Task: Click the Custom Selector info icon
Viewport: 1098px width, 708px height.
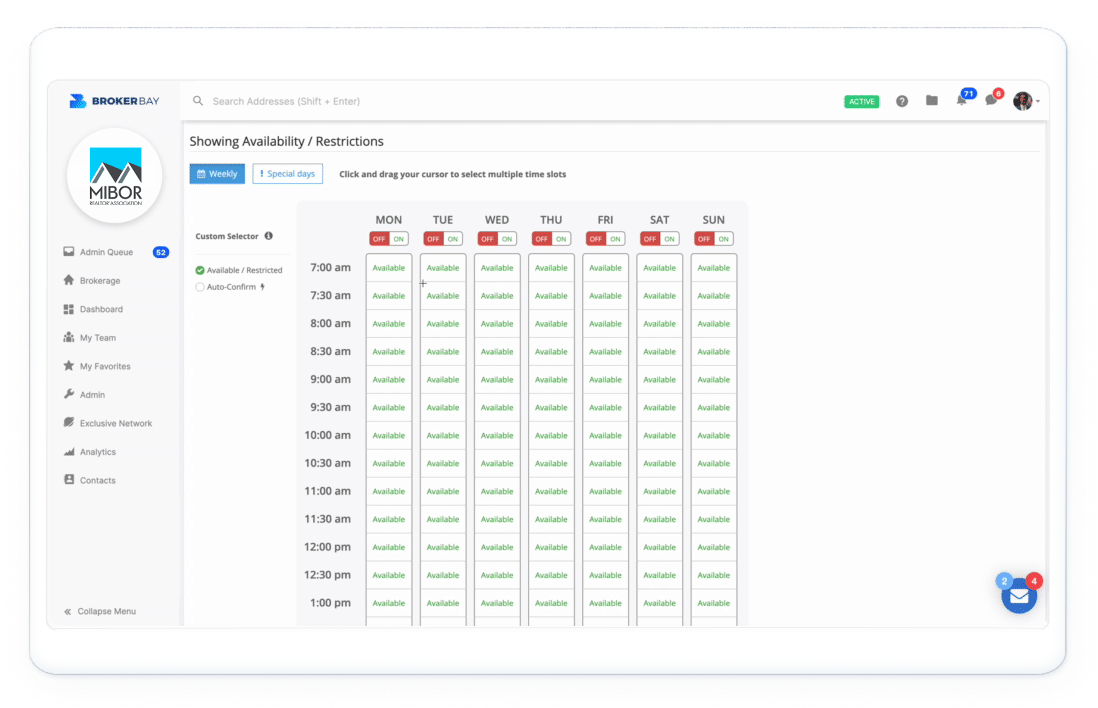Action: click(x=268, y=236)
